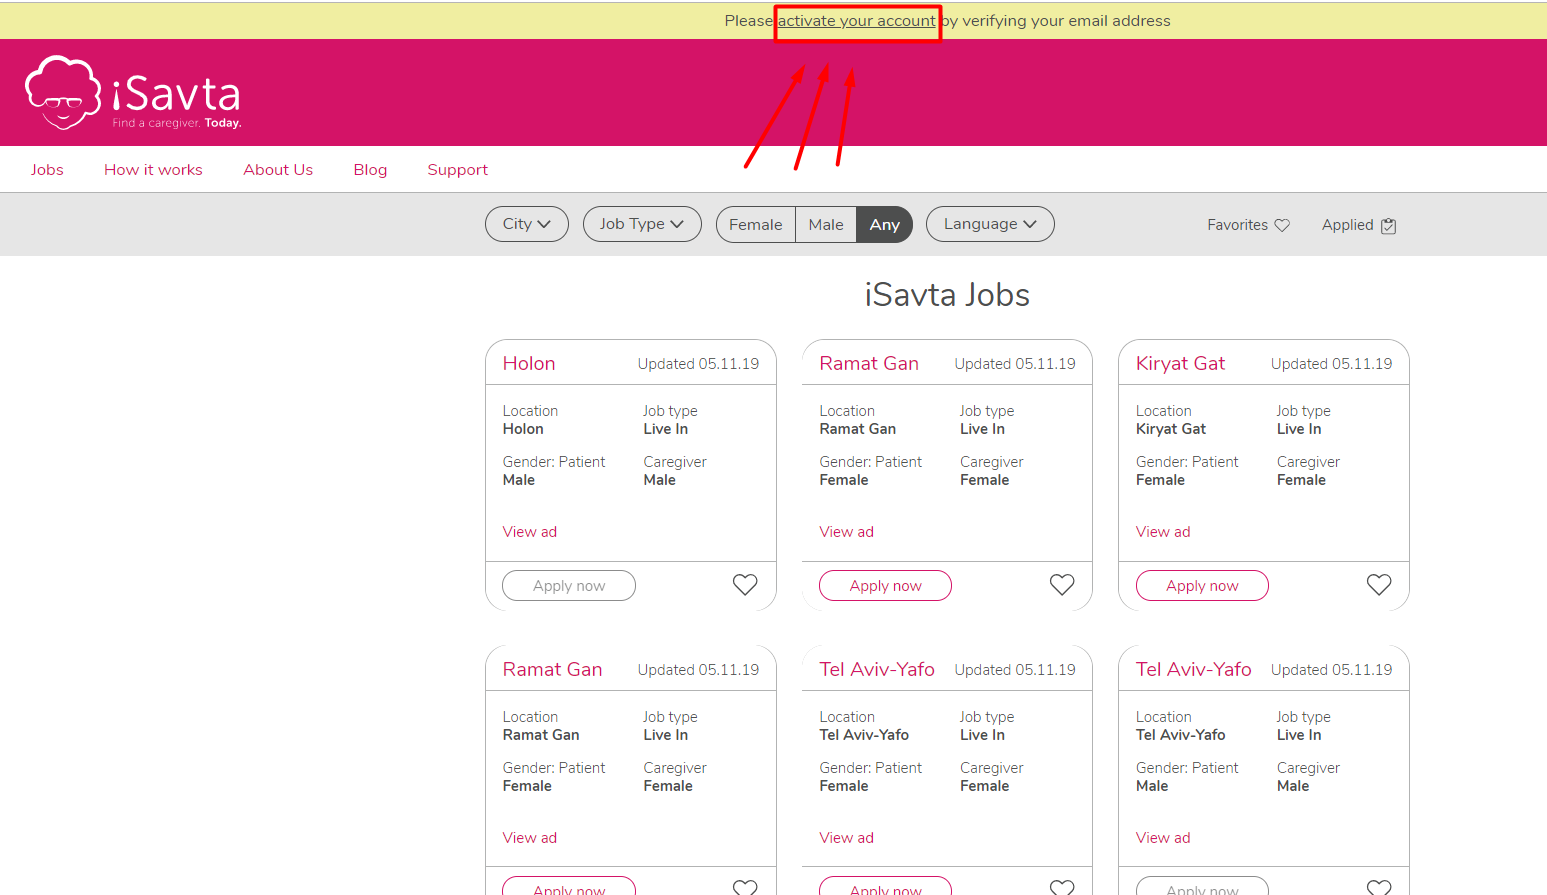The width and height of the screenshot is (1547, 895).
Task: View ad for the Holon job
Action: (530, 532)
